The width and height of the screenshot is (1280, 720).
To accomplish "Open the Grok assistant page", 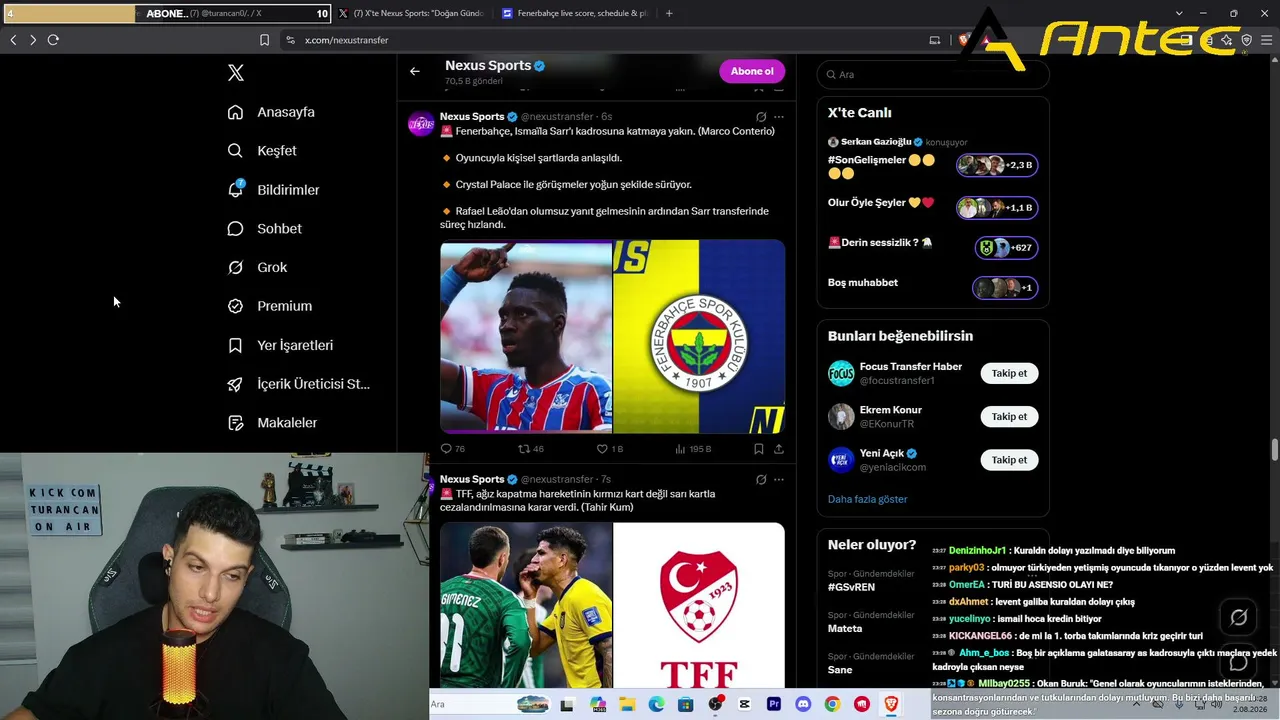I will tap(257, 267).
